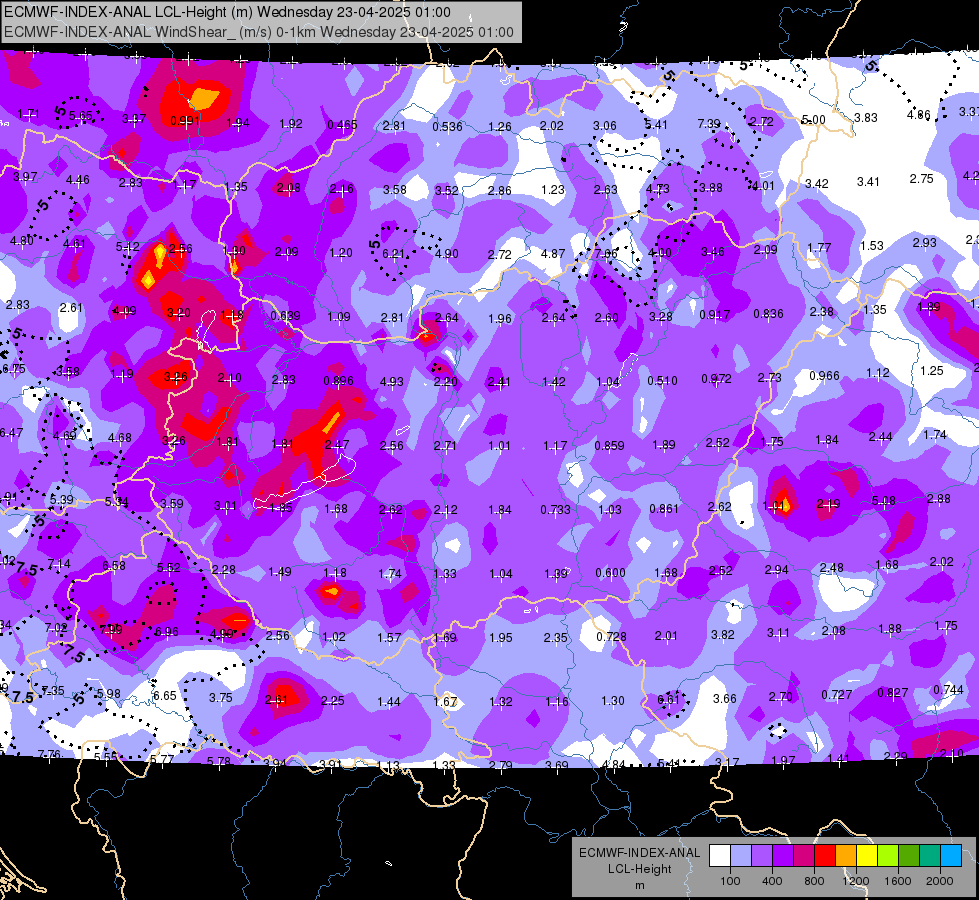Screen dimensions: 979x900
Task: Click the legend label 800
Action: pos(814,881)
